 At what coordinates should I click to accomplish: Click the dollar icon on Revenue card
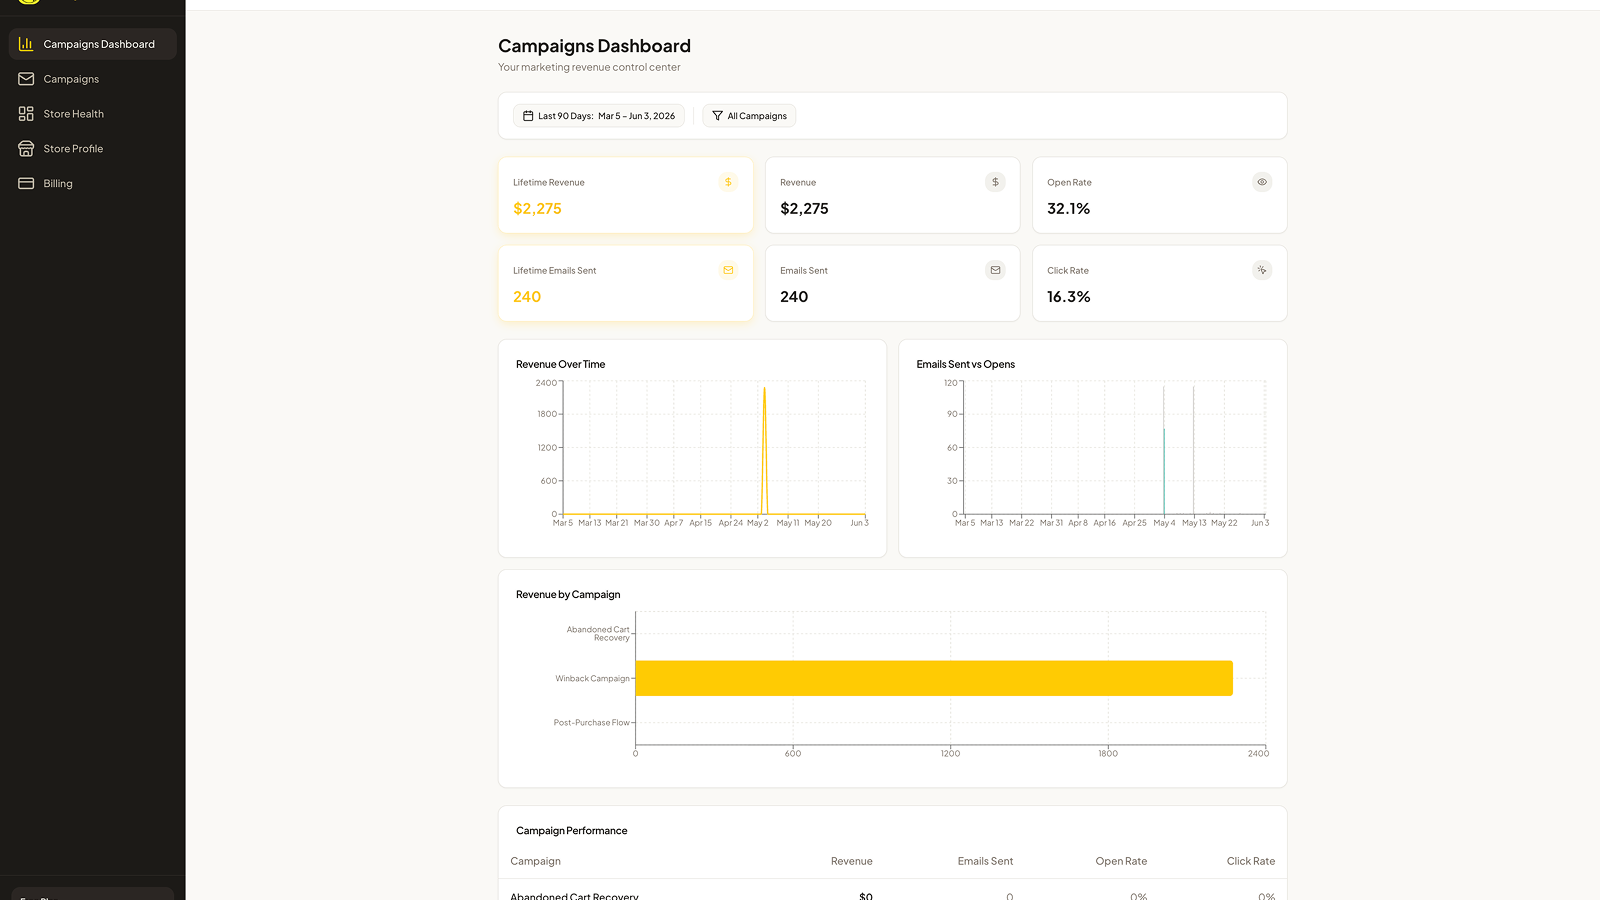click(x=995, y=182)
